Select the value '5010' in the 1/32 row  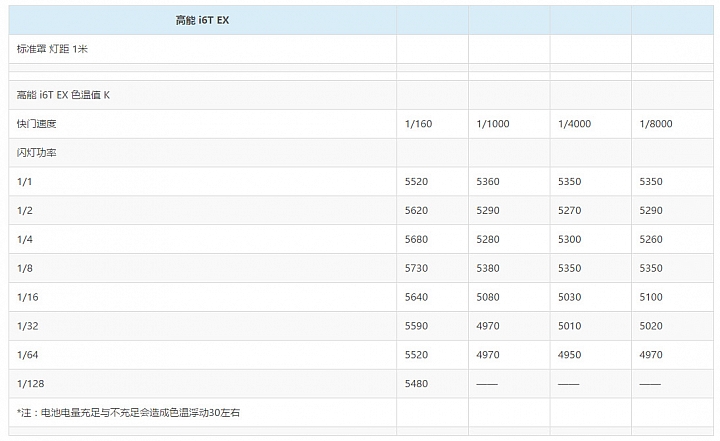click(x=569, y=327)
